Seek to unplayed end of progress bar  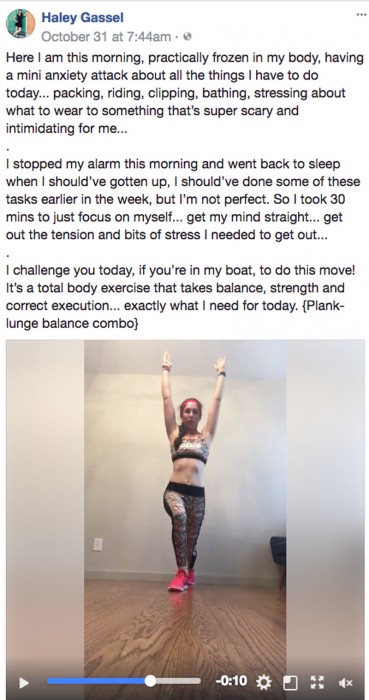pyautogui.click(x=178, y=681)
